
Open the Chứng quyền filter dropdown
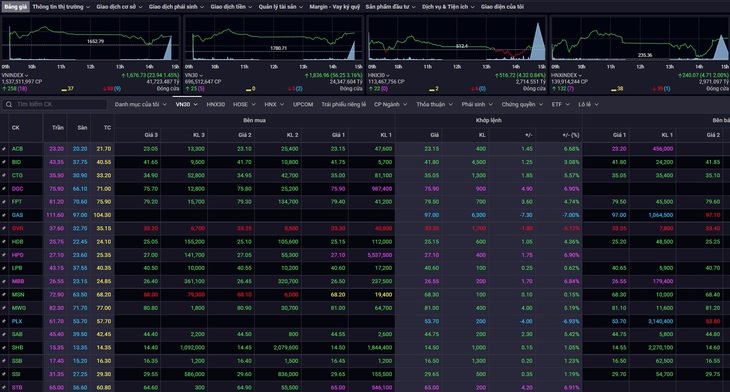click(x=522, y=104)
